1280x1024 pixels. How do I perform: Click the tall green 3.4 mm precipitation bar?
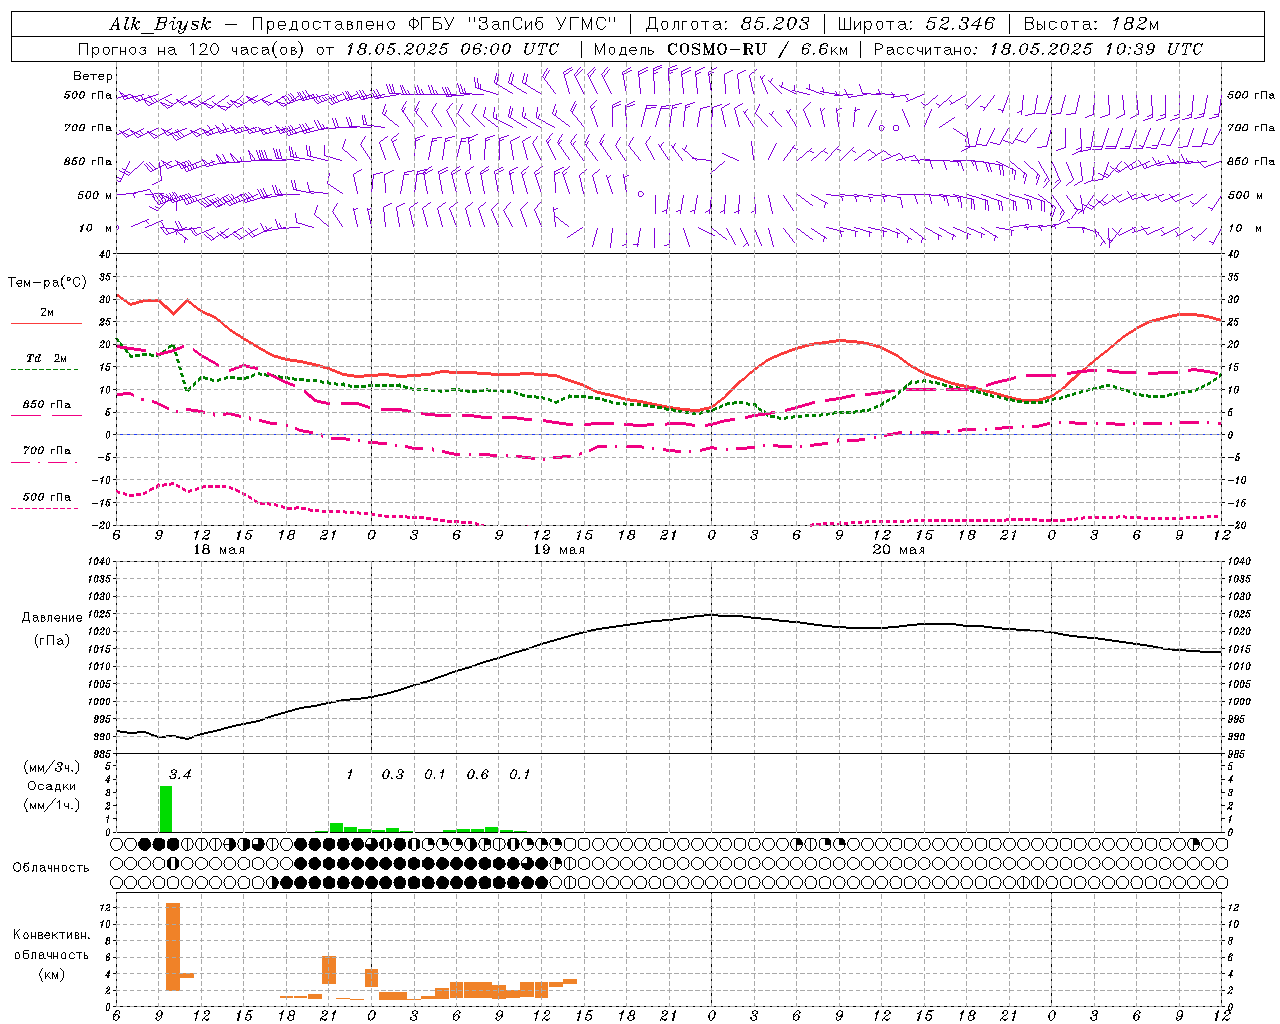(166, 809)
